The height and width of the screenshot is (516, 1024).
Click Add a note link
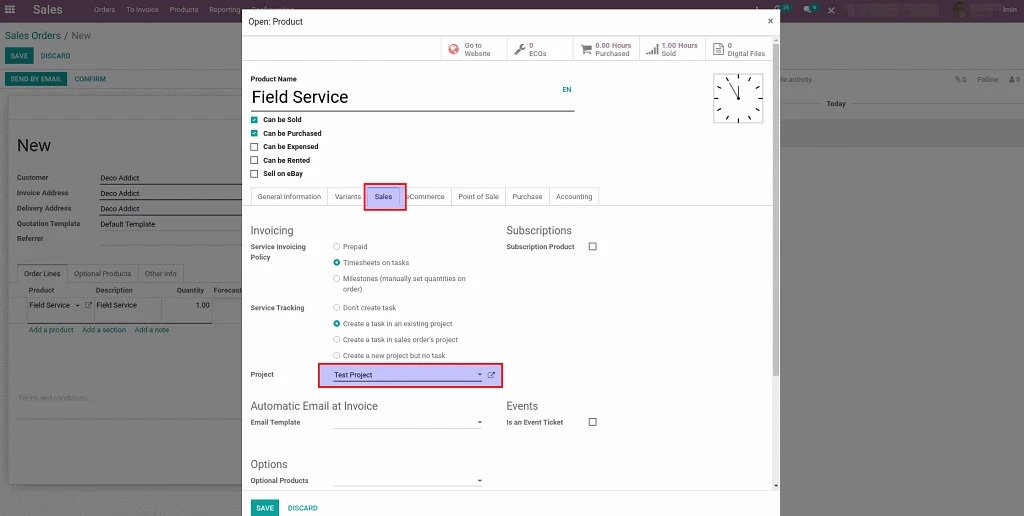click(152, 330)
